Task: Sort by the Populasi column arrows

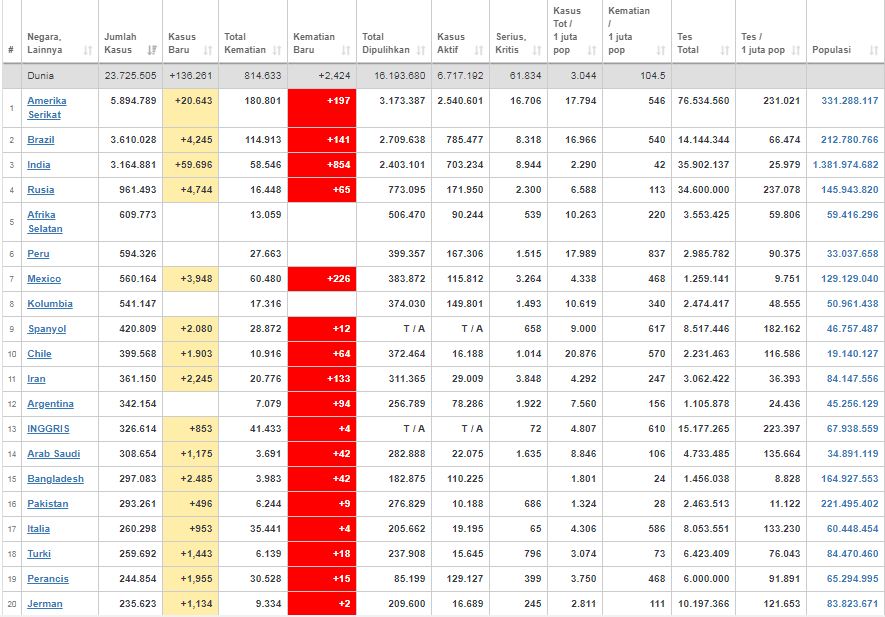Action: point(874,50)
